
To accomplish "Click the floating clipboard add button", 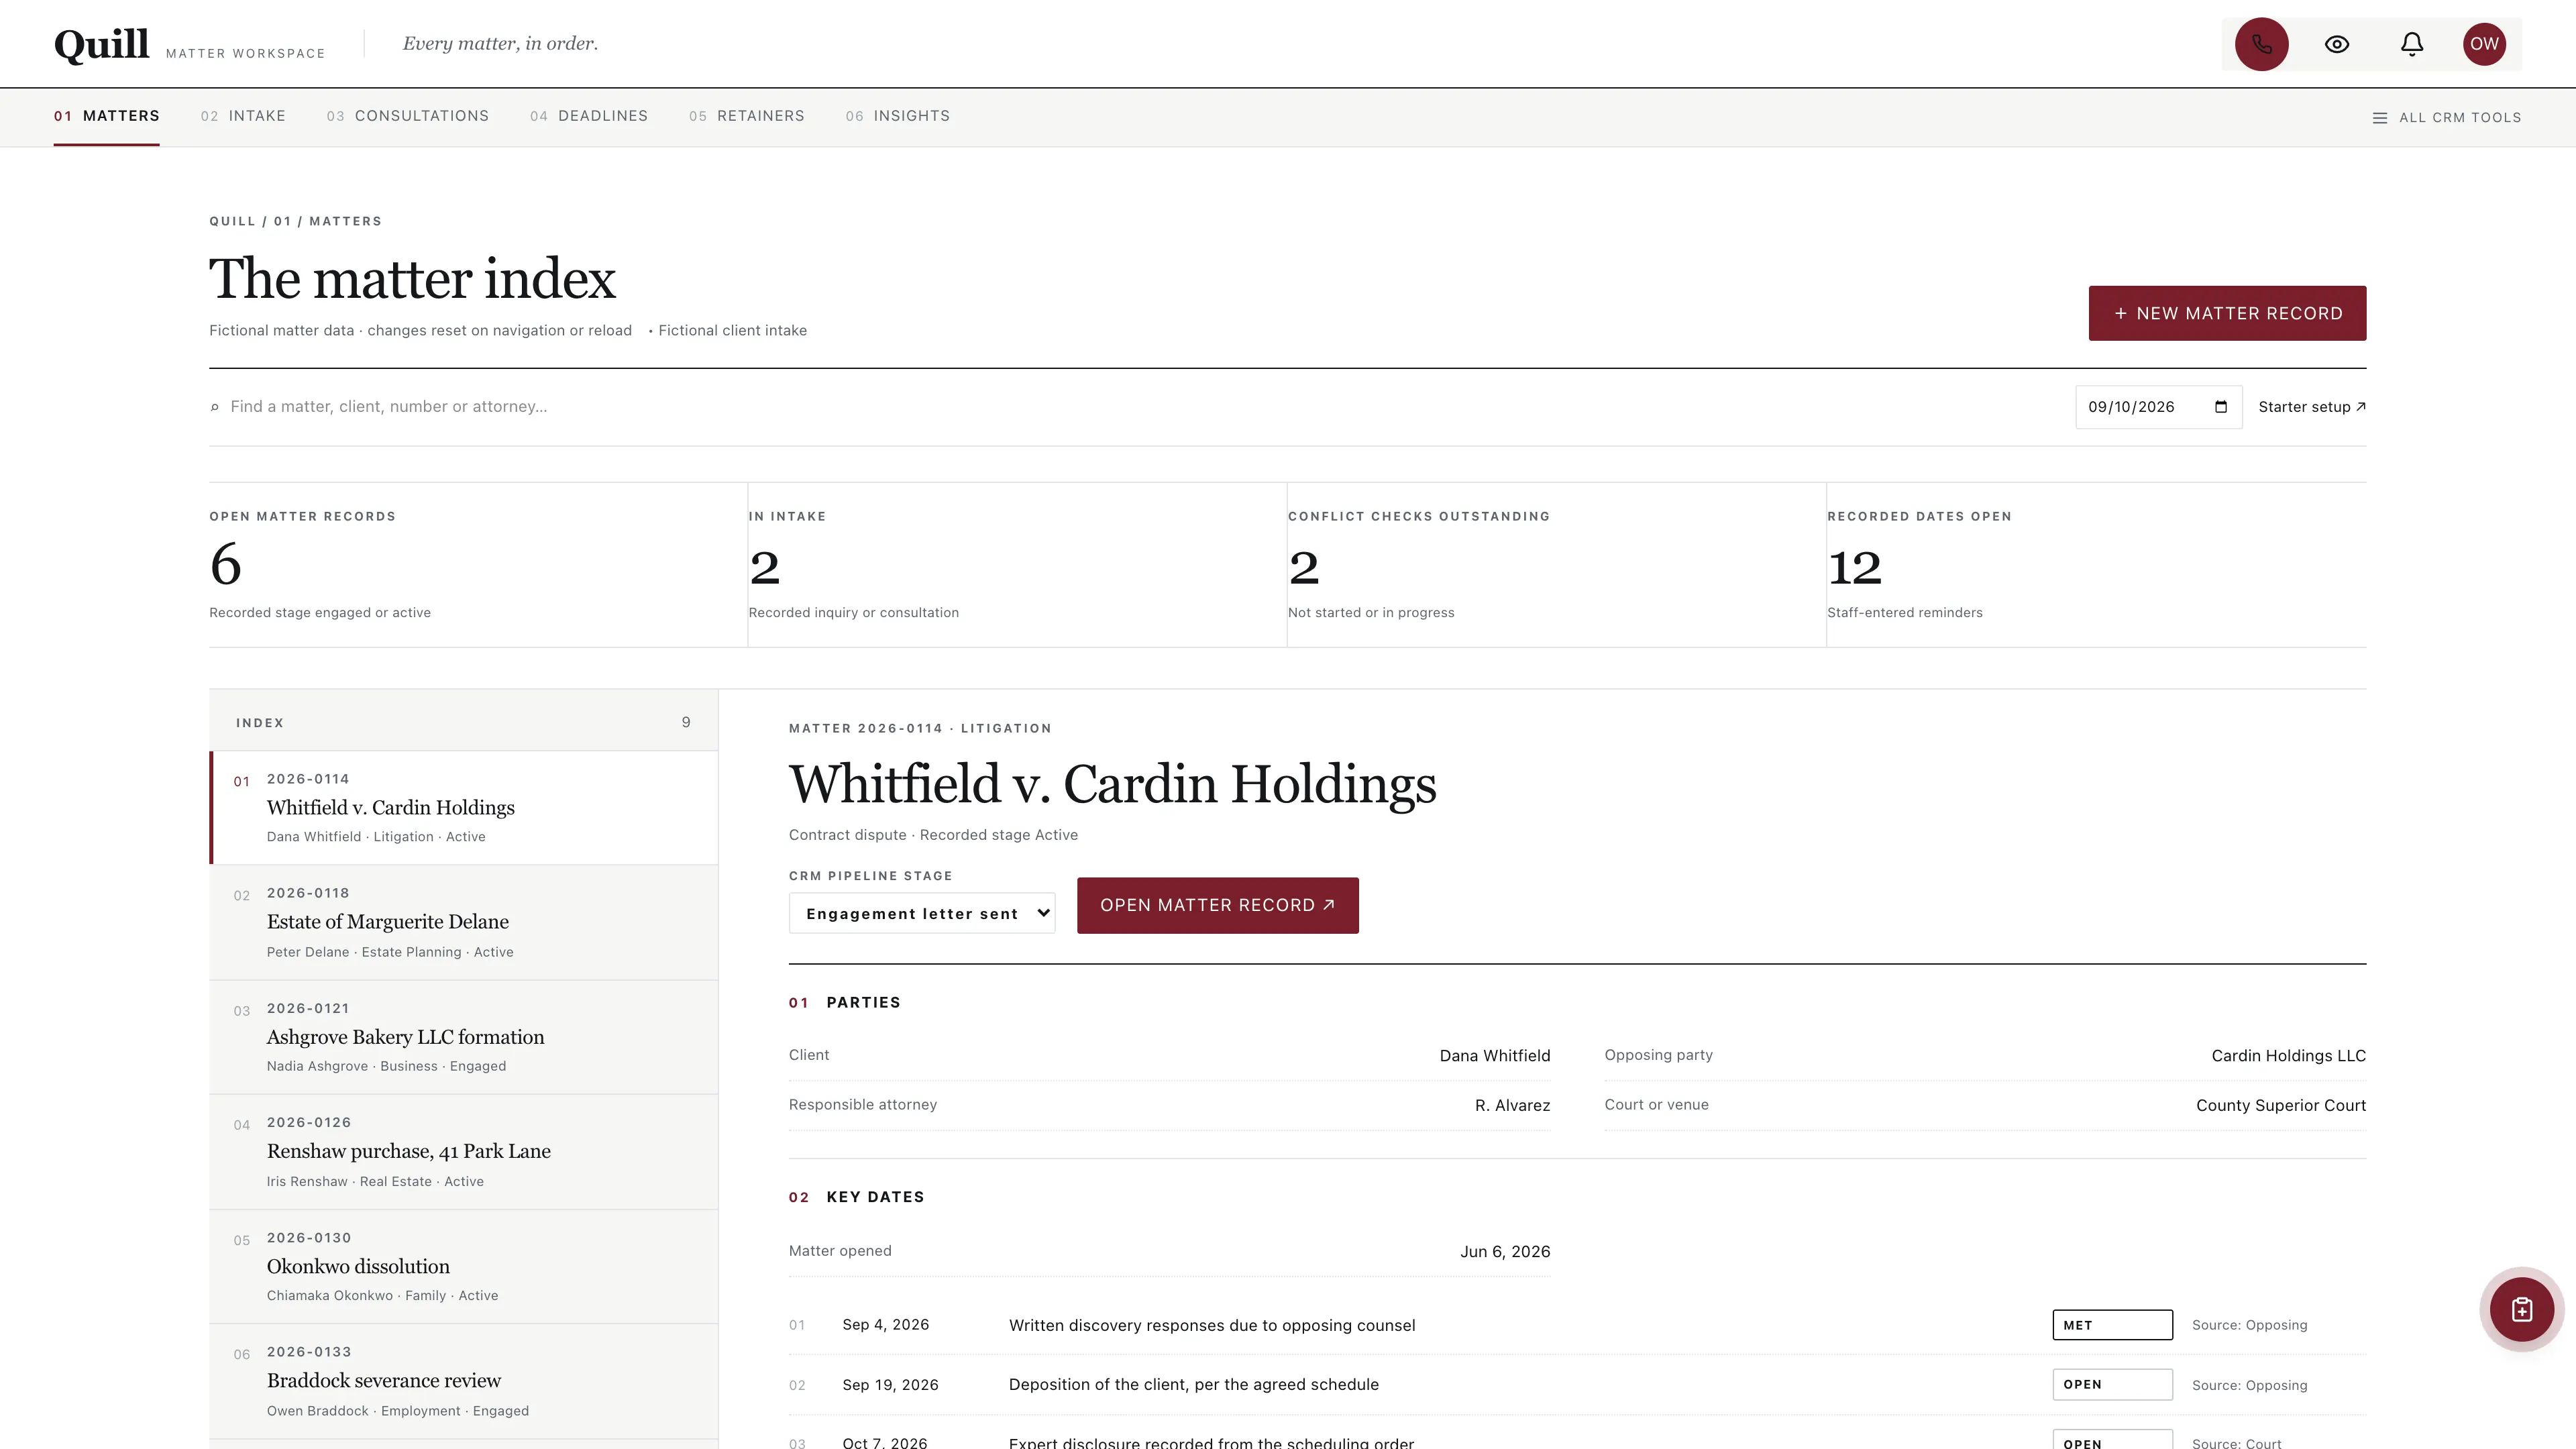I will point(2521,1309).
